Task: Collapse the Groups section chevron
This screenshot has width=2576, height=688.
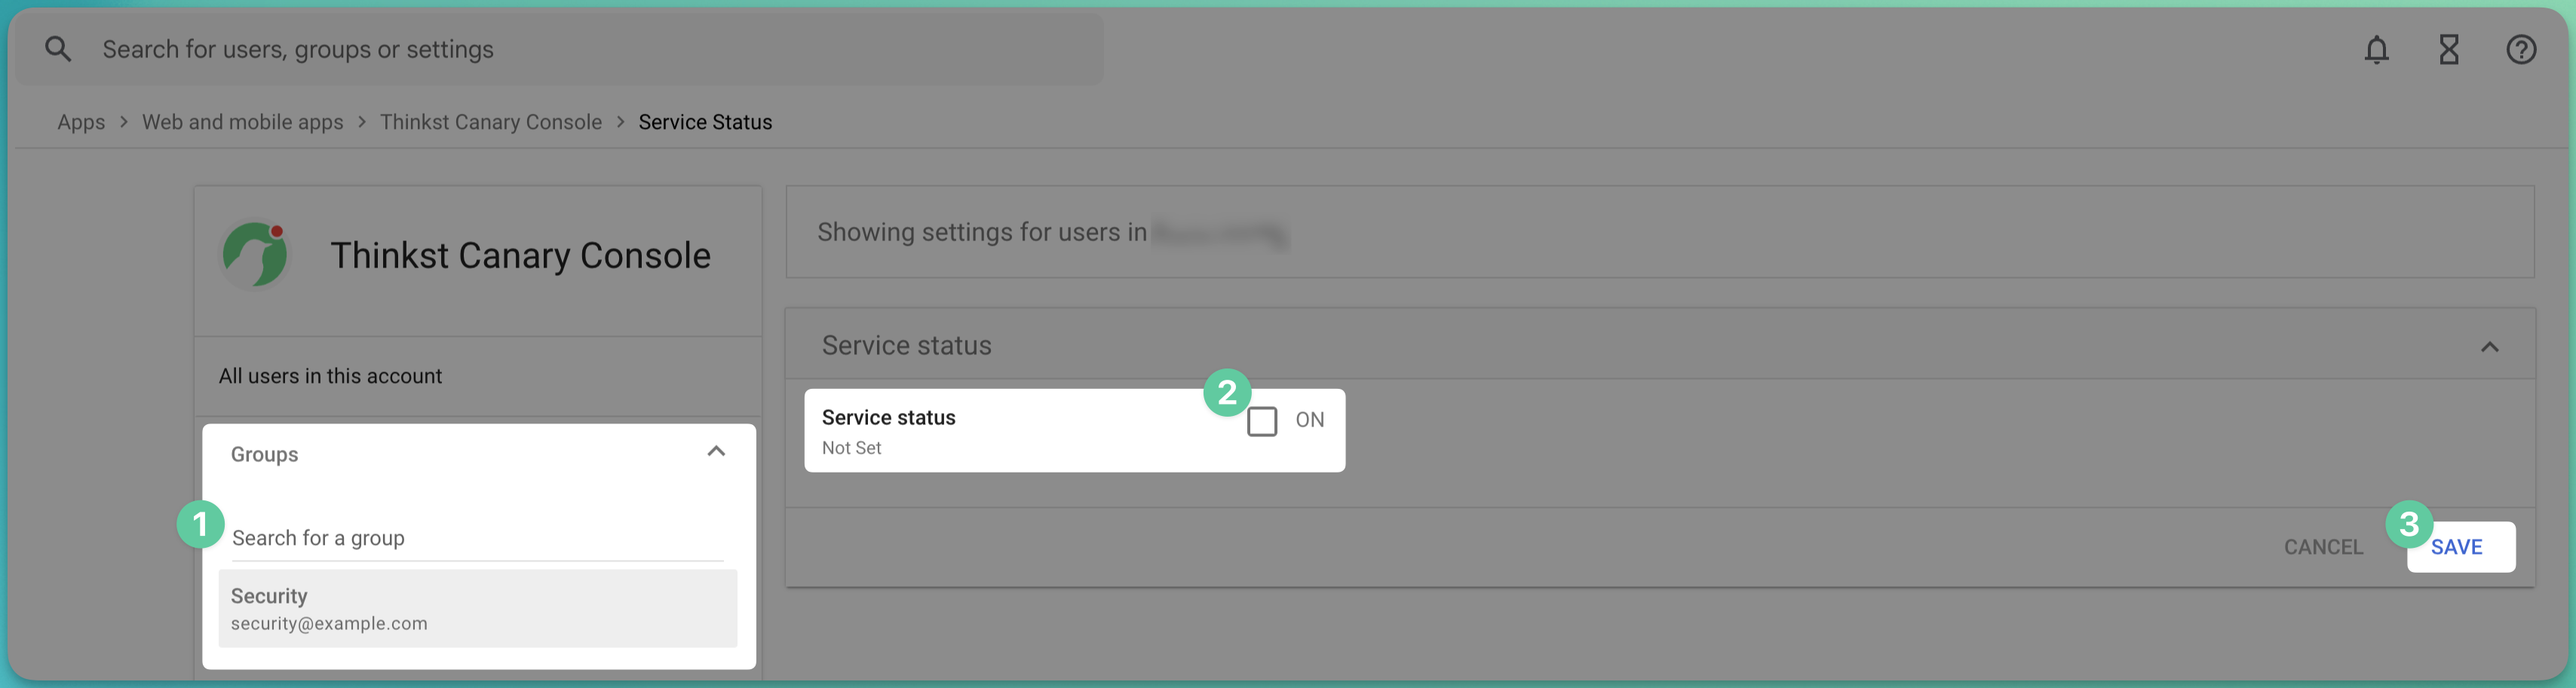Action: coord(716,452)
